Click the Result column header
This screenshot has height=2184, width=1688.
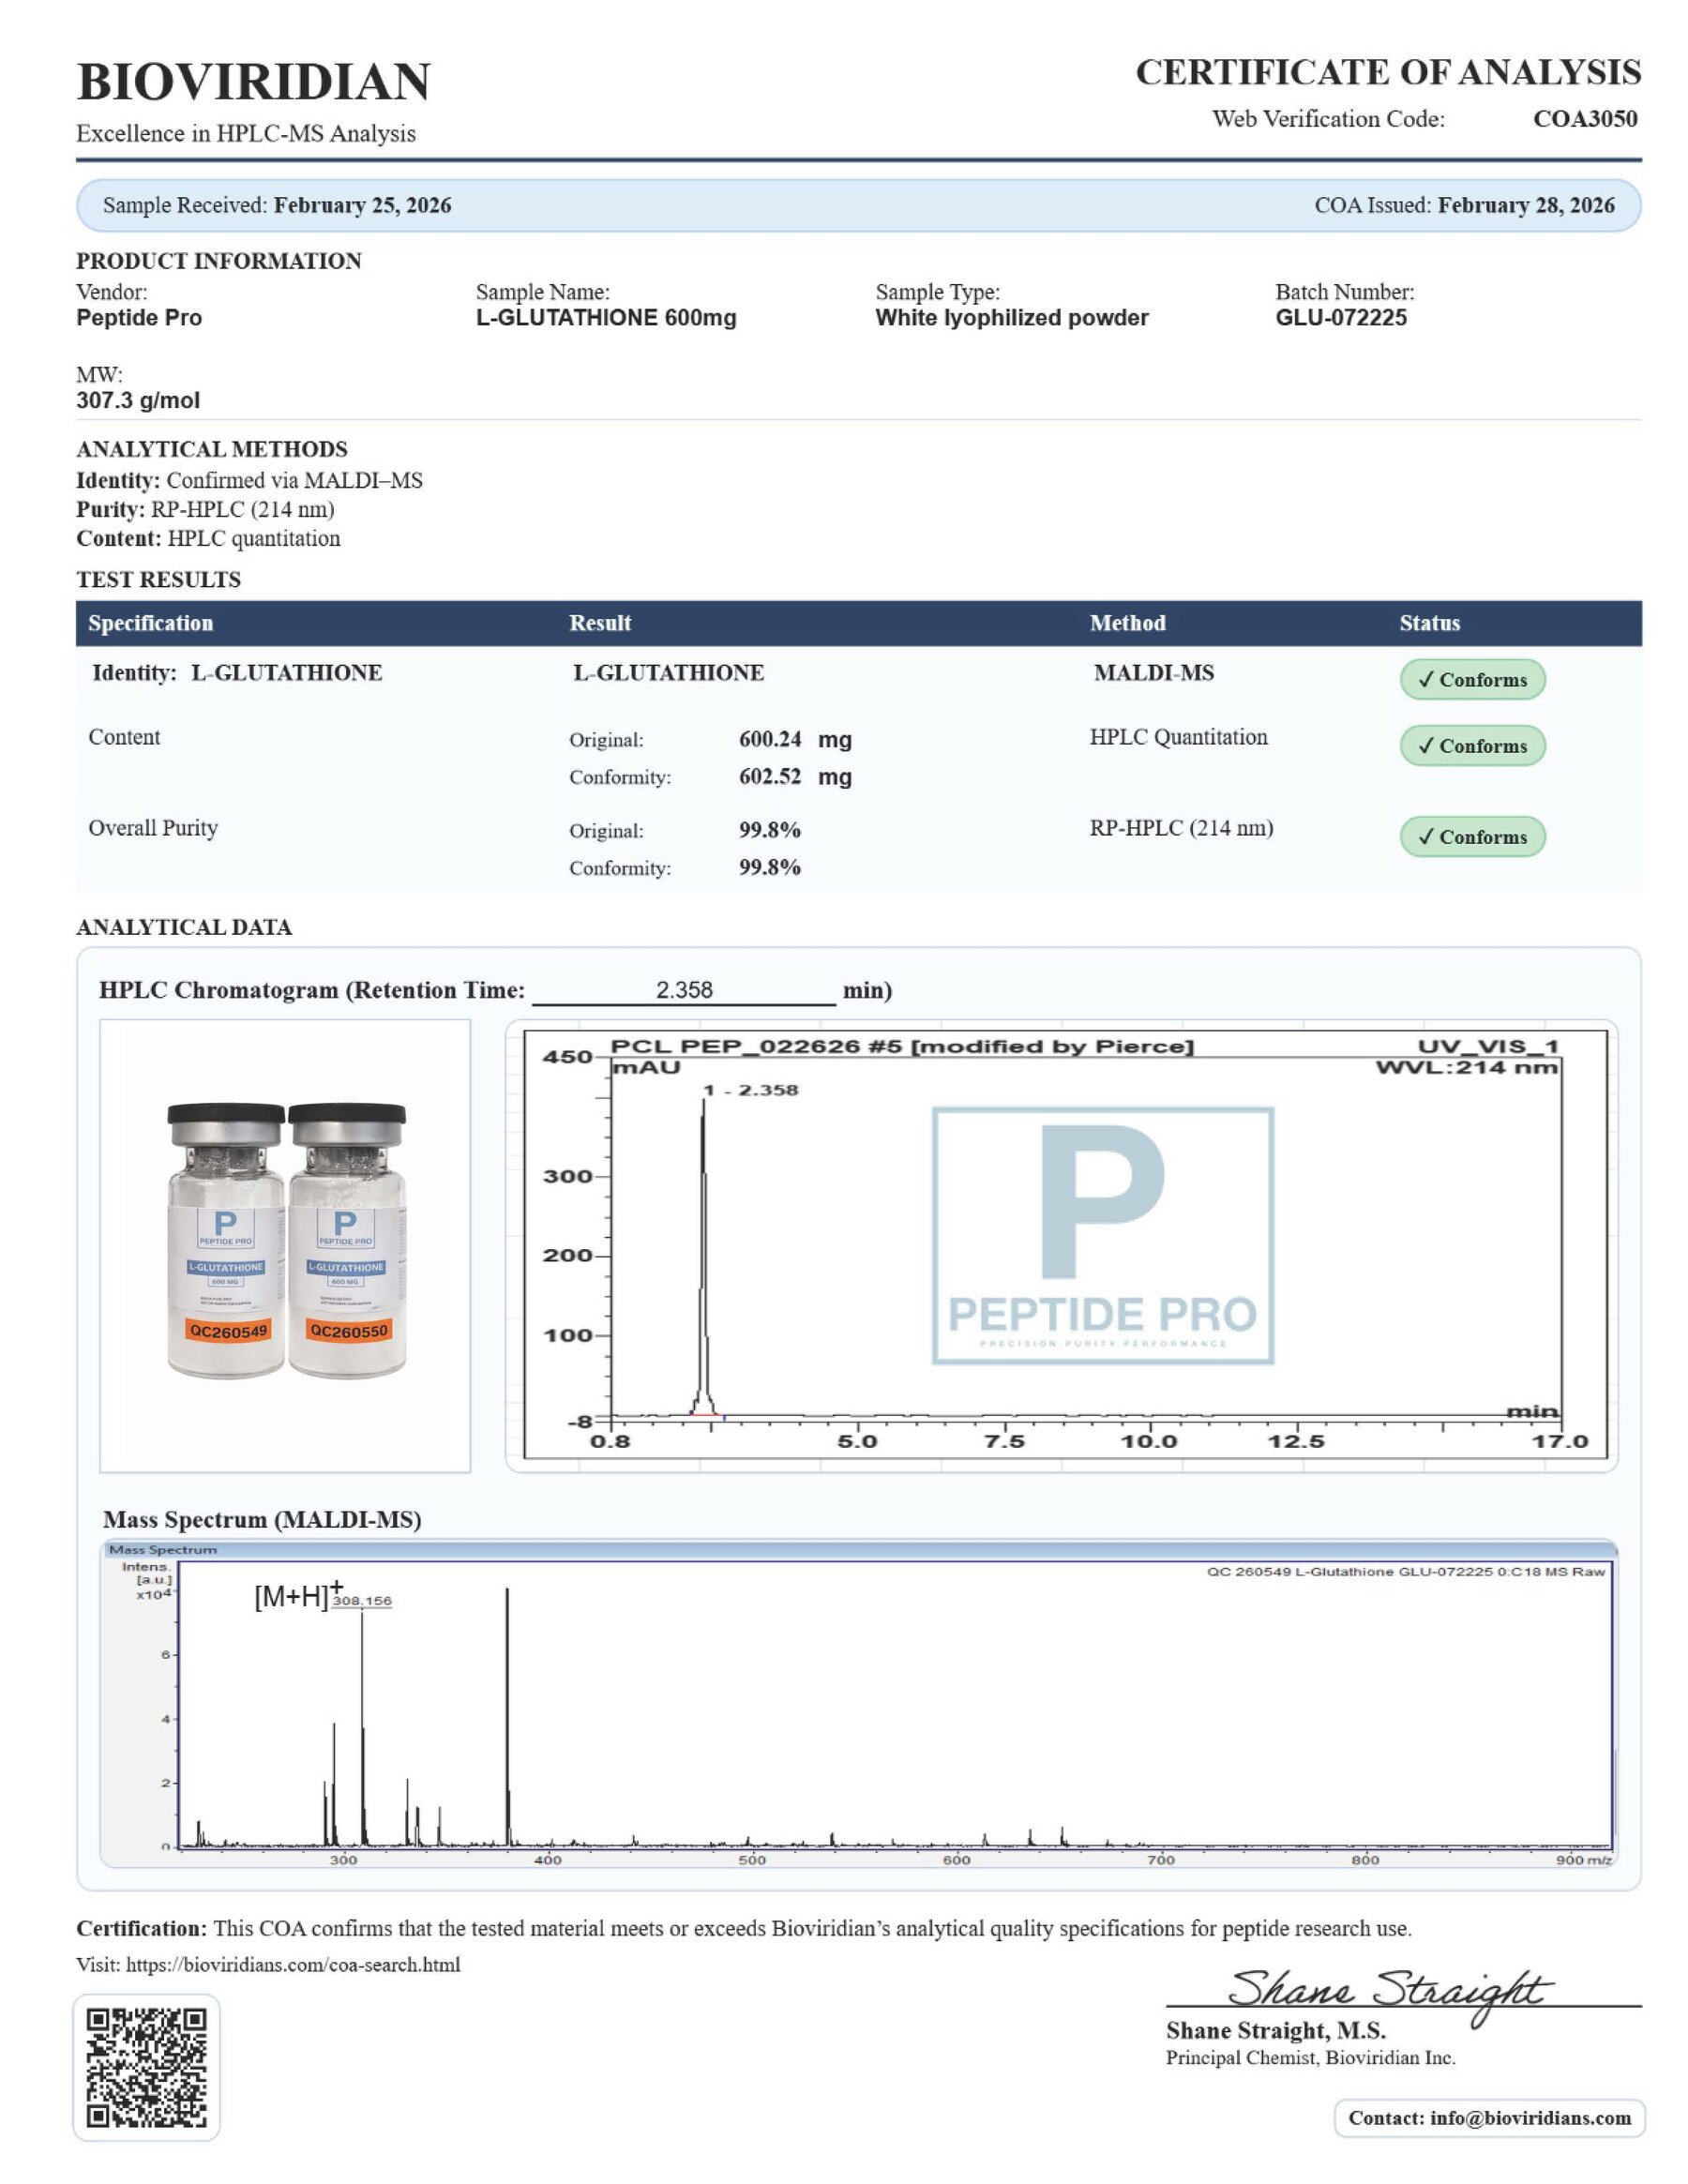click(600, 623)
